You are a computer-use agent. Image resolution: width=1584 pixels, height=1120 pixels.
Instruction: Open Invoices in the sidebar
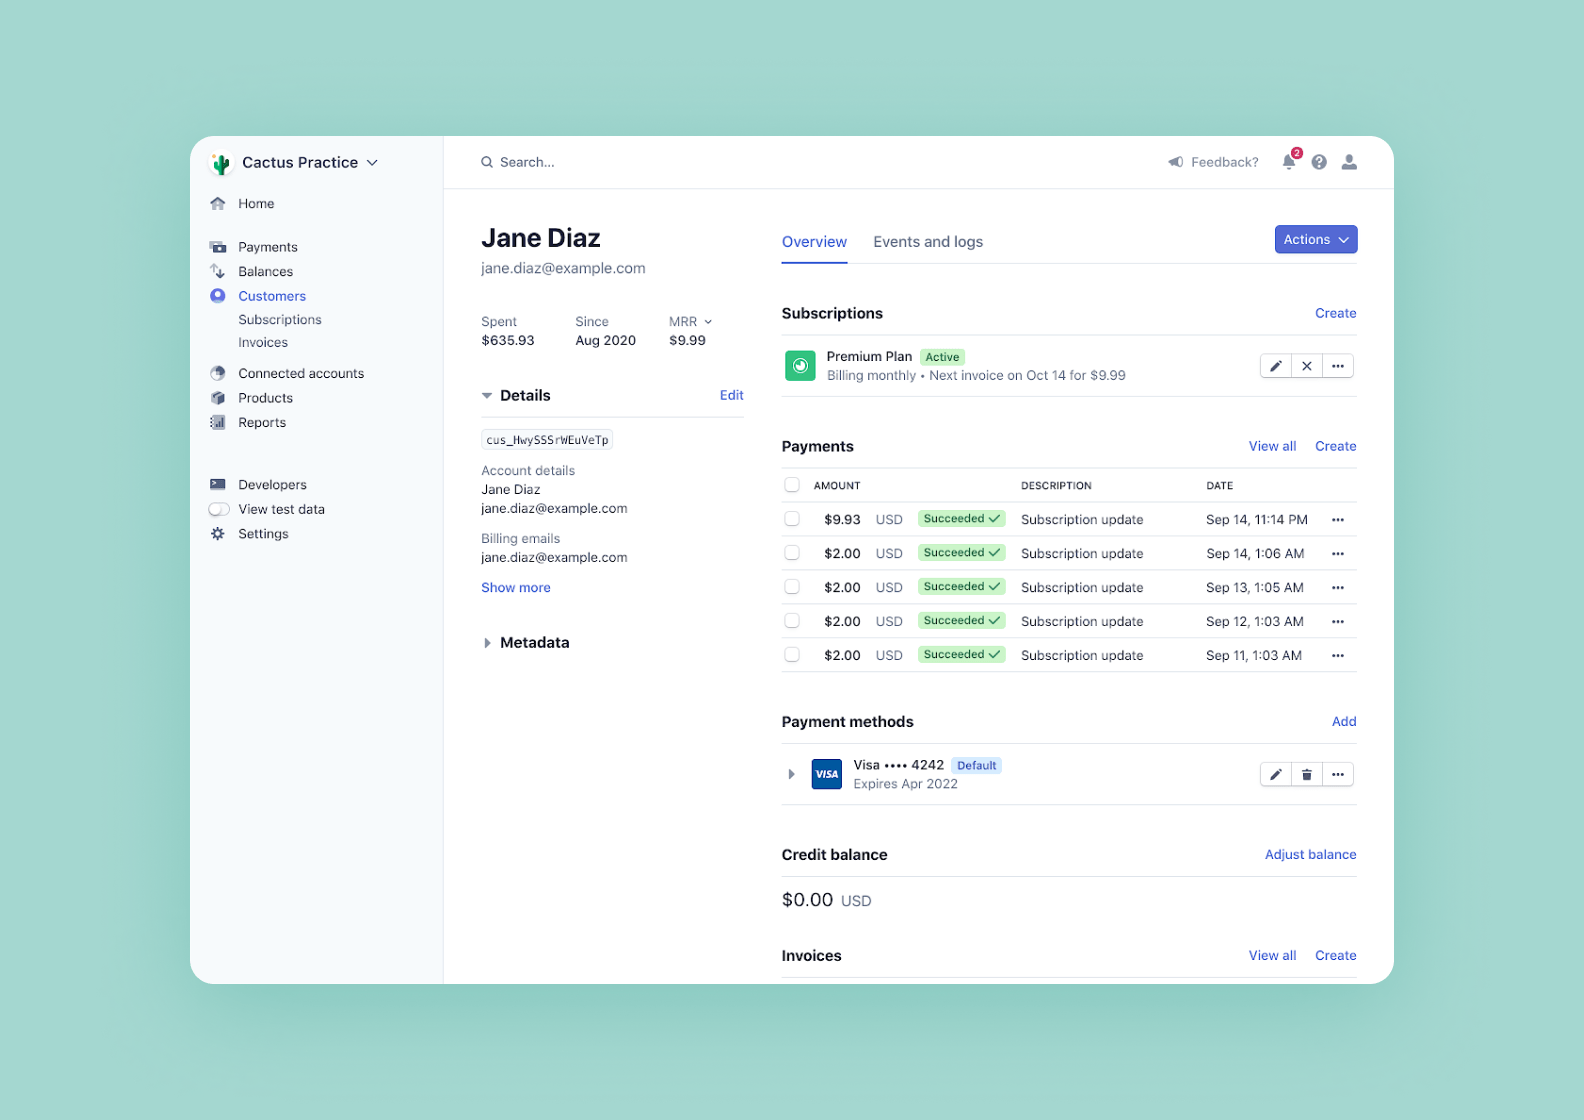pos(263,343)
